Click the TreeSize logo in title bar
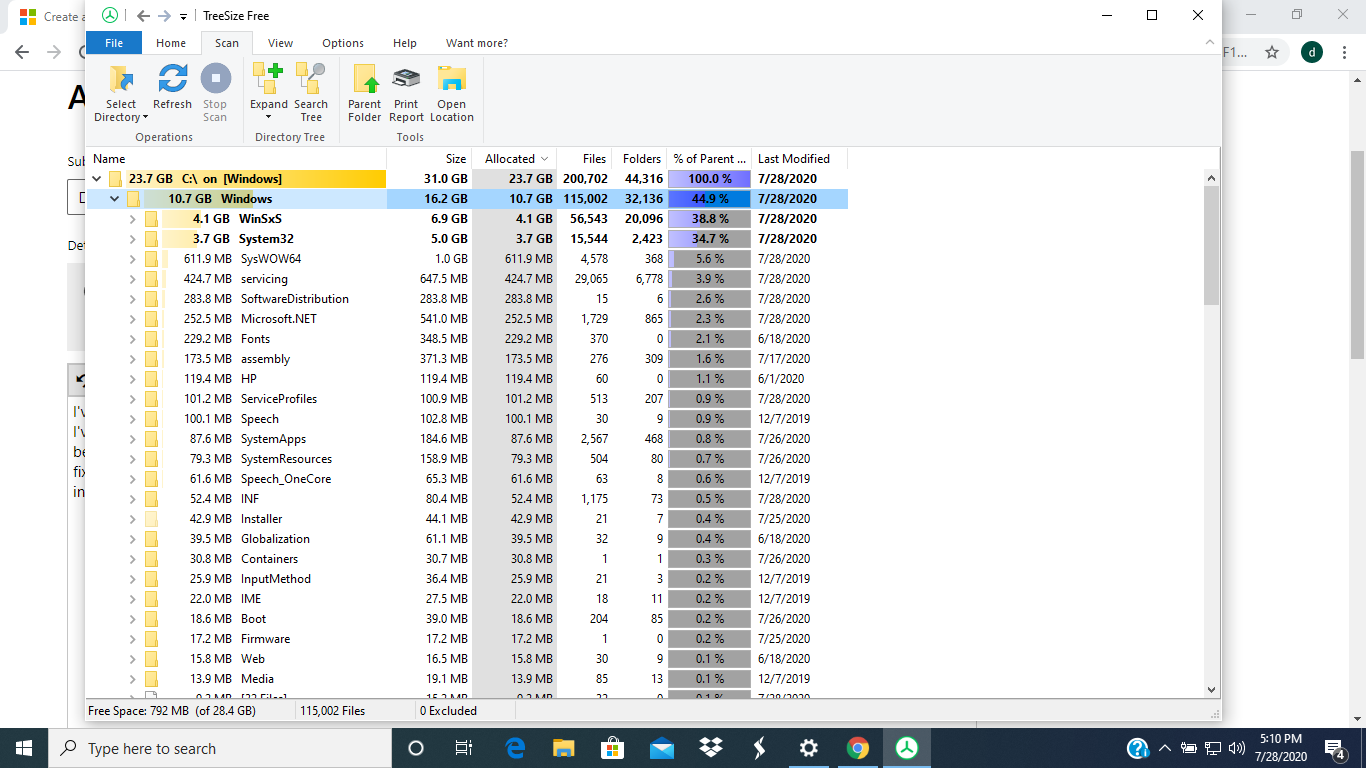Viewport: 1366px width, 768px height. tap(110, 16)
